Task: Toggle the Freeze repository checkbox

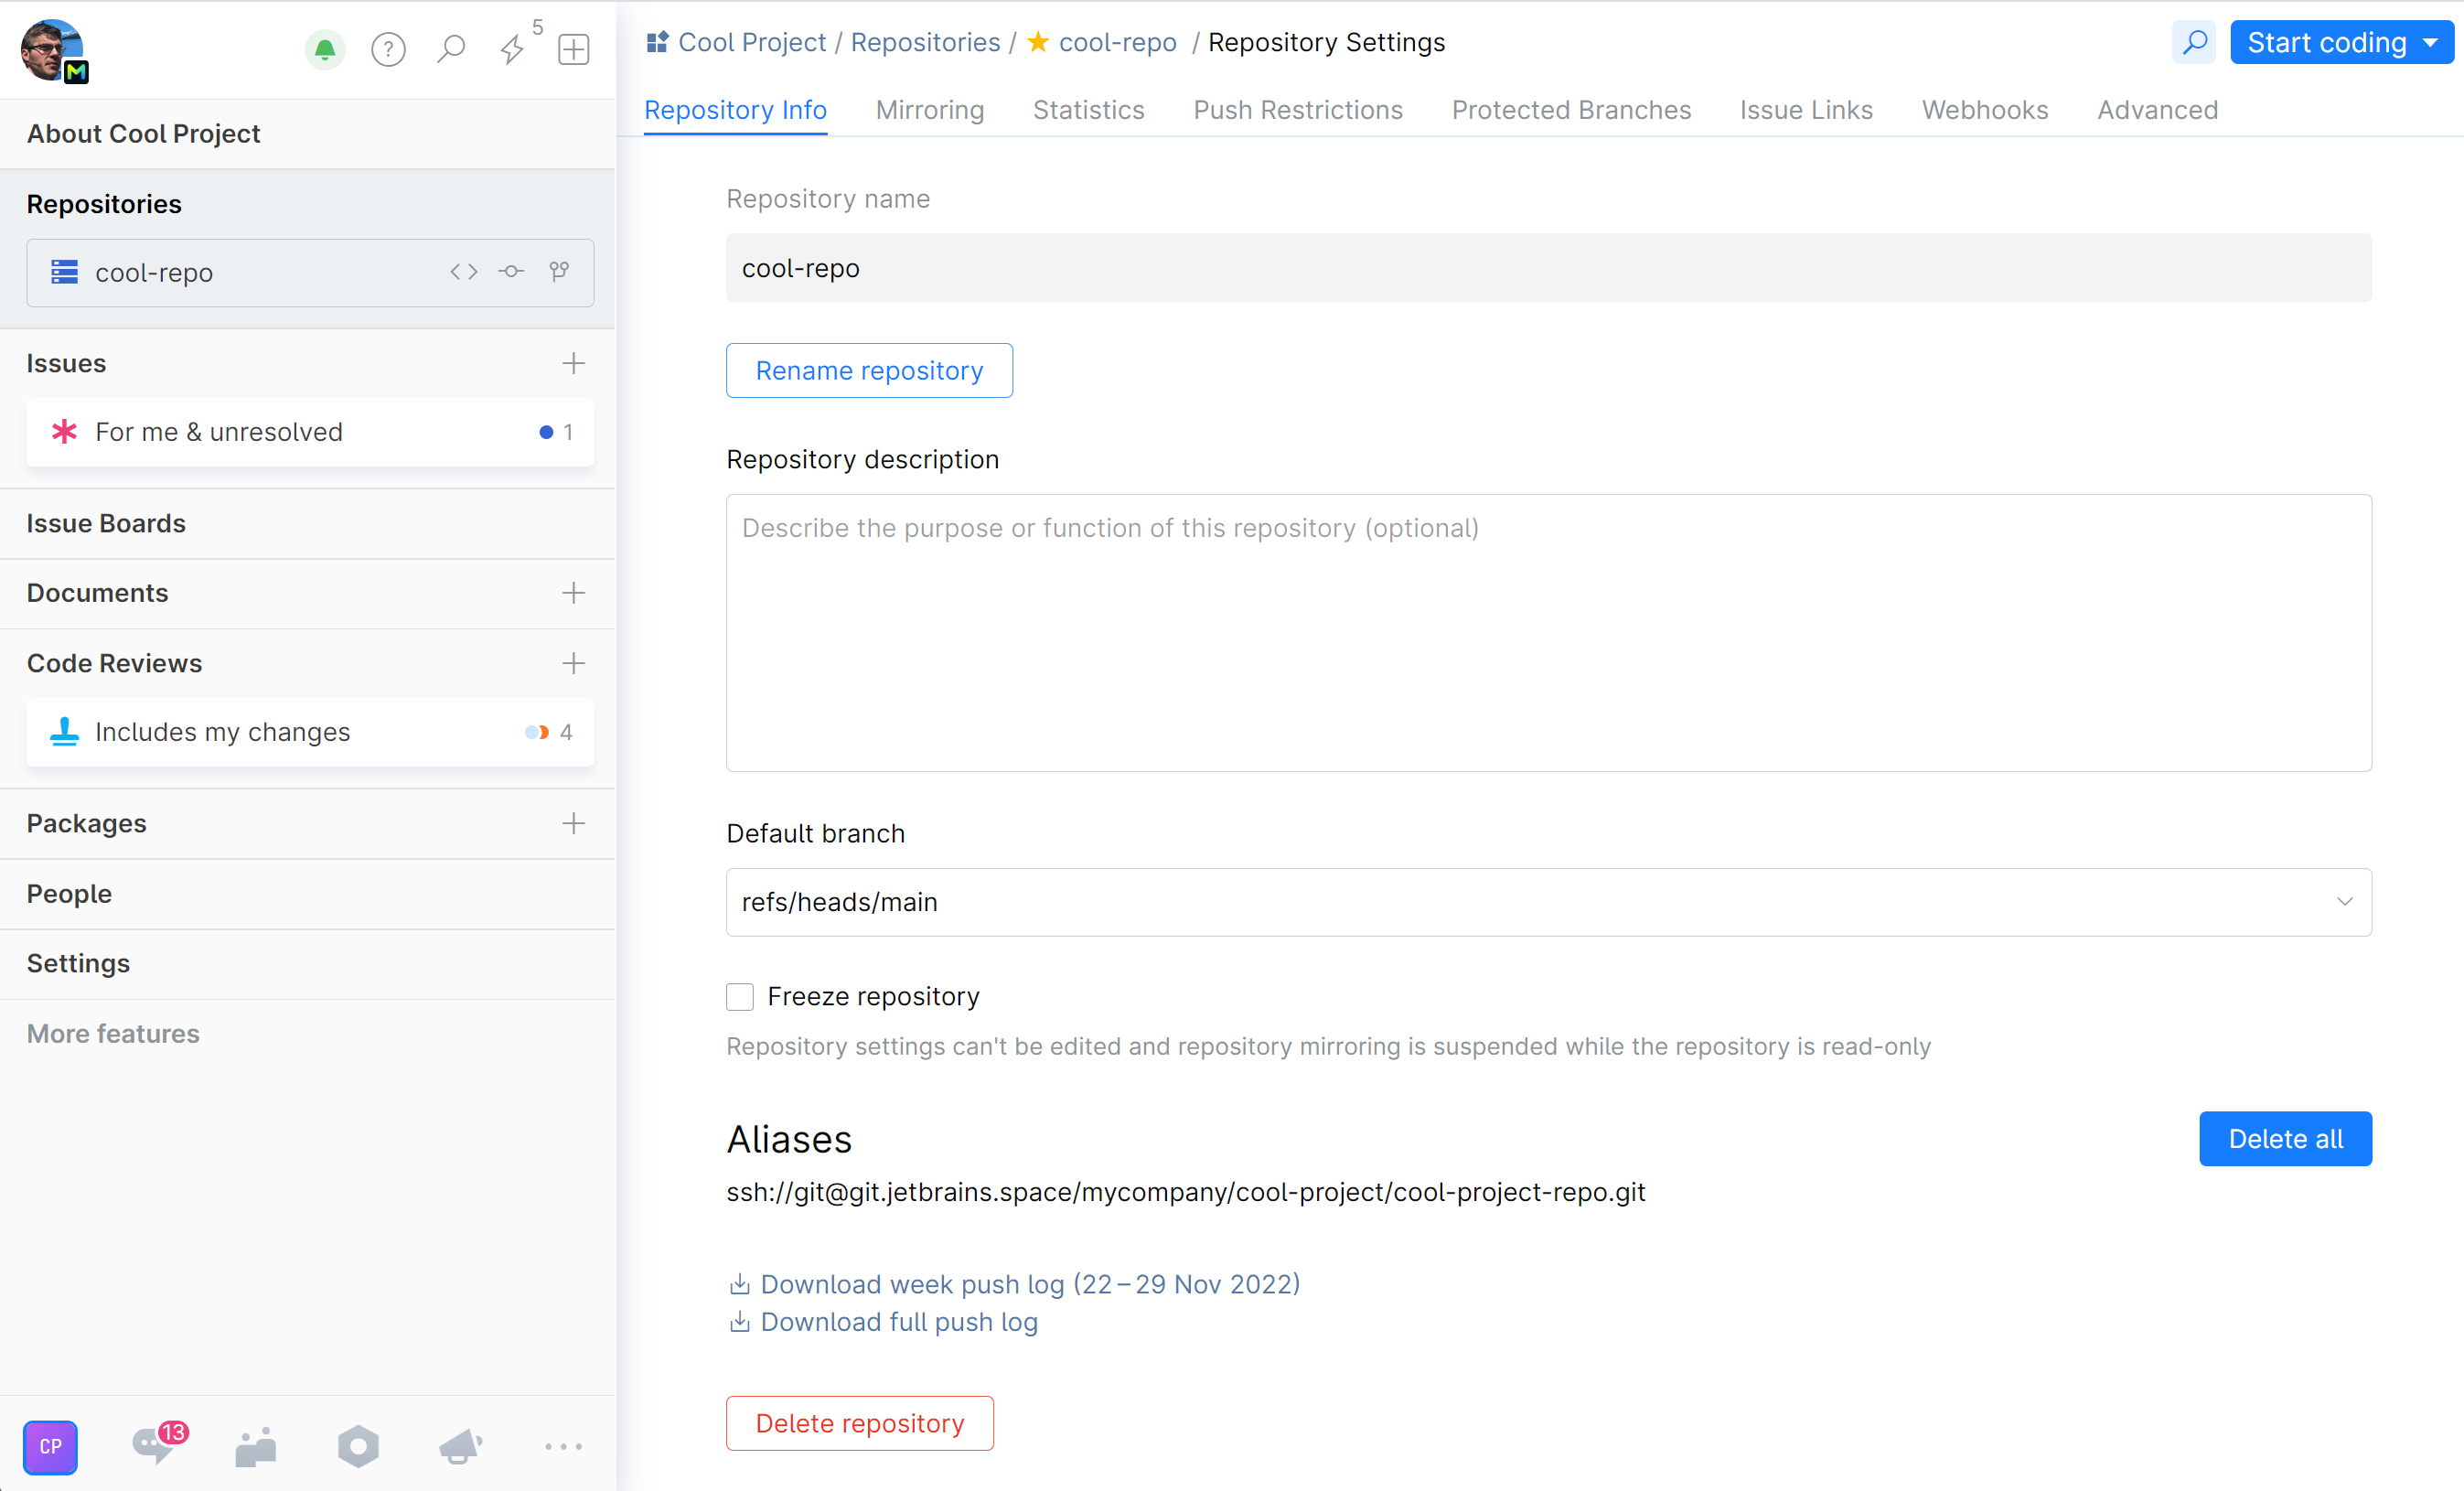Action: click(739, 996)
